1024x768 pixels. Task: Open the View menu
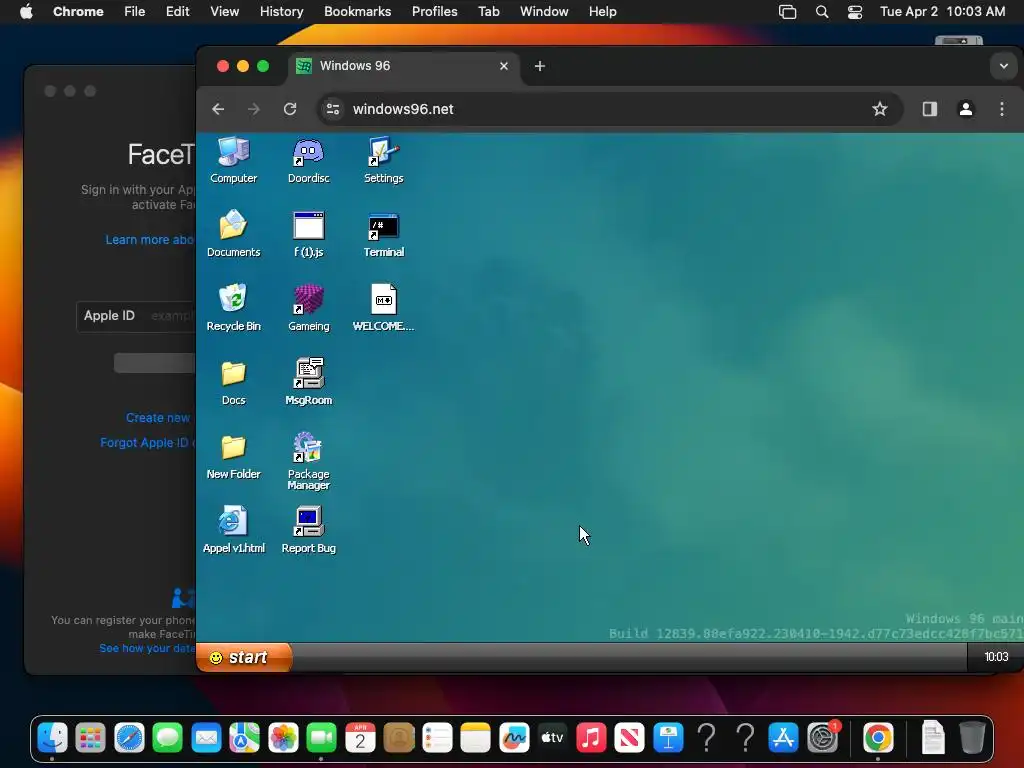(224, 12)
